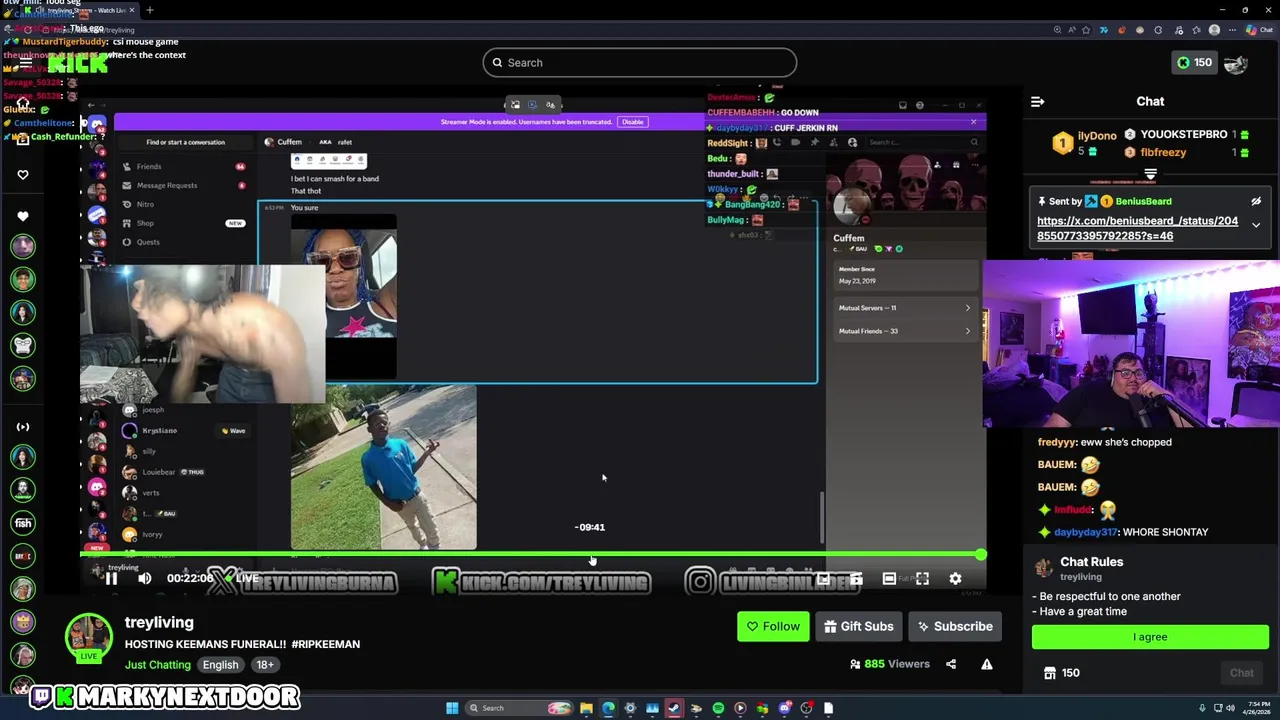Screen dimensions: 1280x720
Task: Open the KICK home logo
Action: click(78, 63)
